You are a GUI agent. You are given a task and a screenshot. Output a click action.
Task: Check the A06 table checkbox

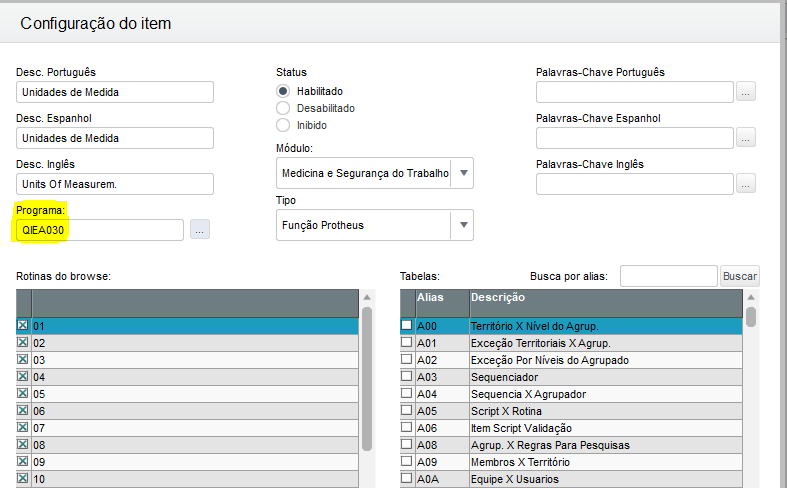pos(407,427)
